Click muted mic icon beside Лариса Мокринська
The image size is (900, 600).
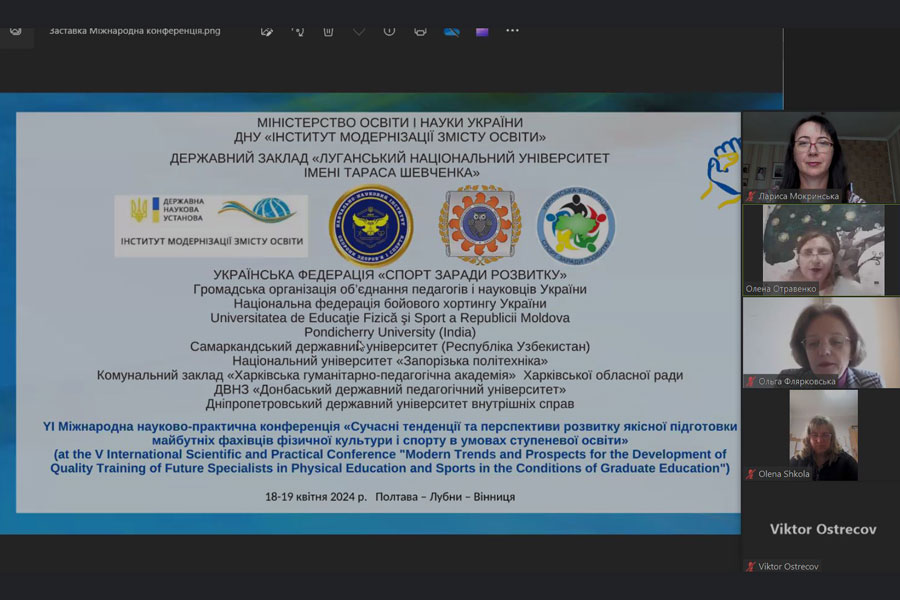751,196
